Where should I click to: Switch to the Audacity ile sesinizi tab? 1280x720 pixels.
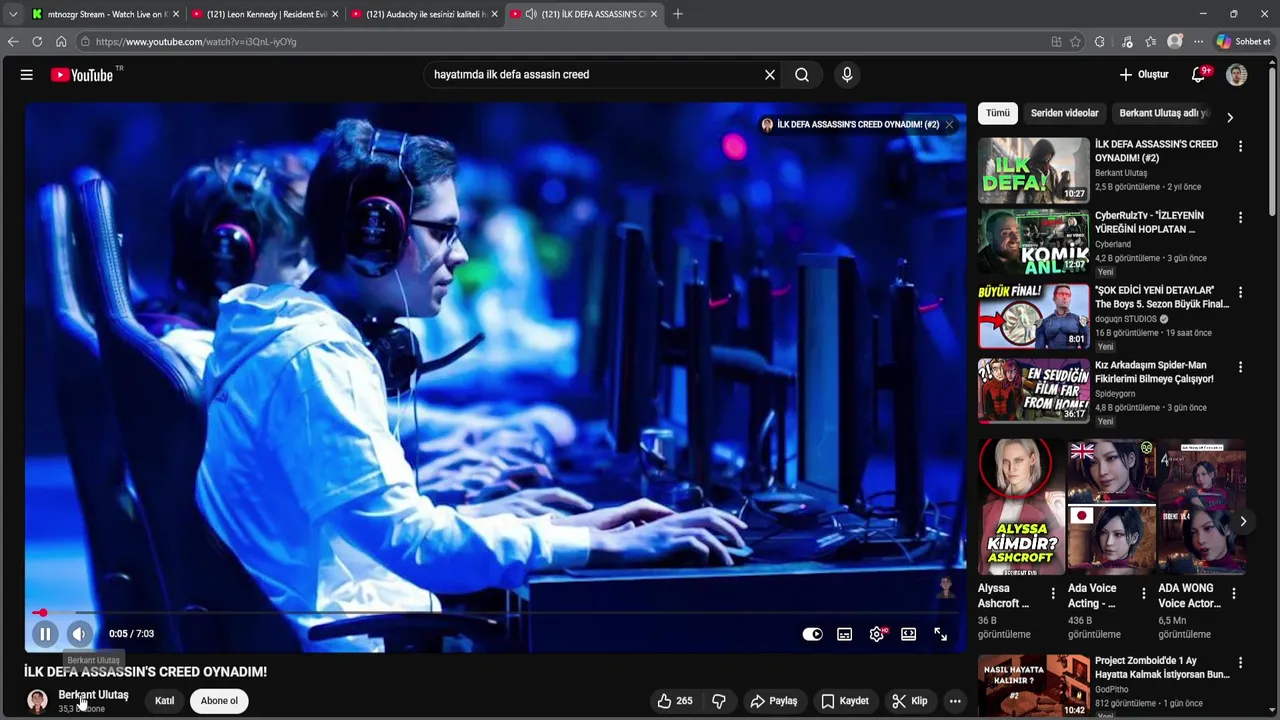click(425, 14)
